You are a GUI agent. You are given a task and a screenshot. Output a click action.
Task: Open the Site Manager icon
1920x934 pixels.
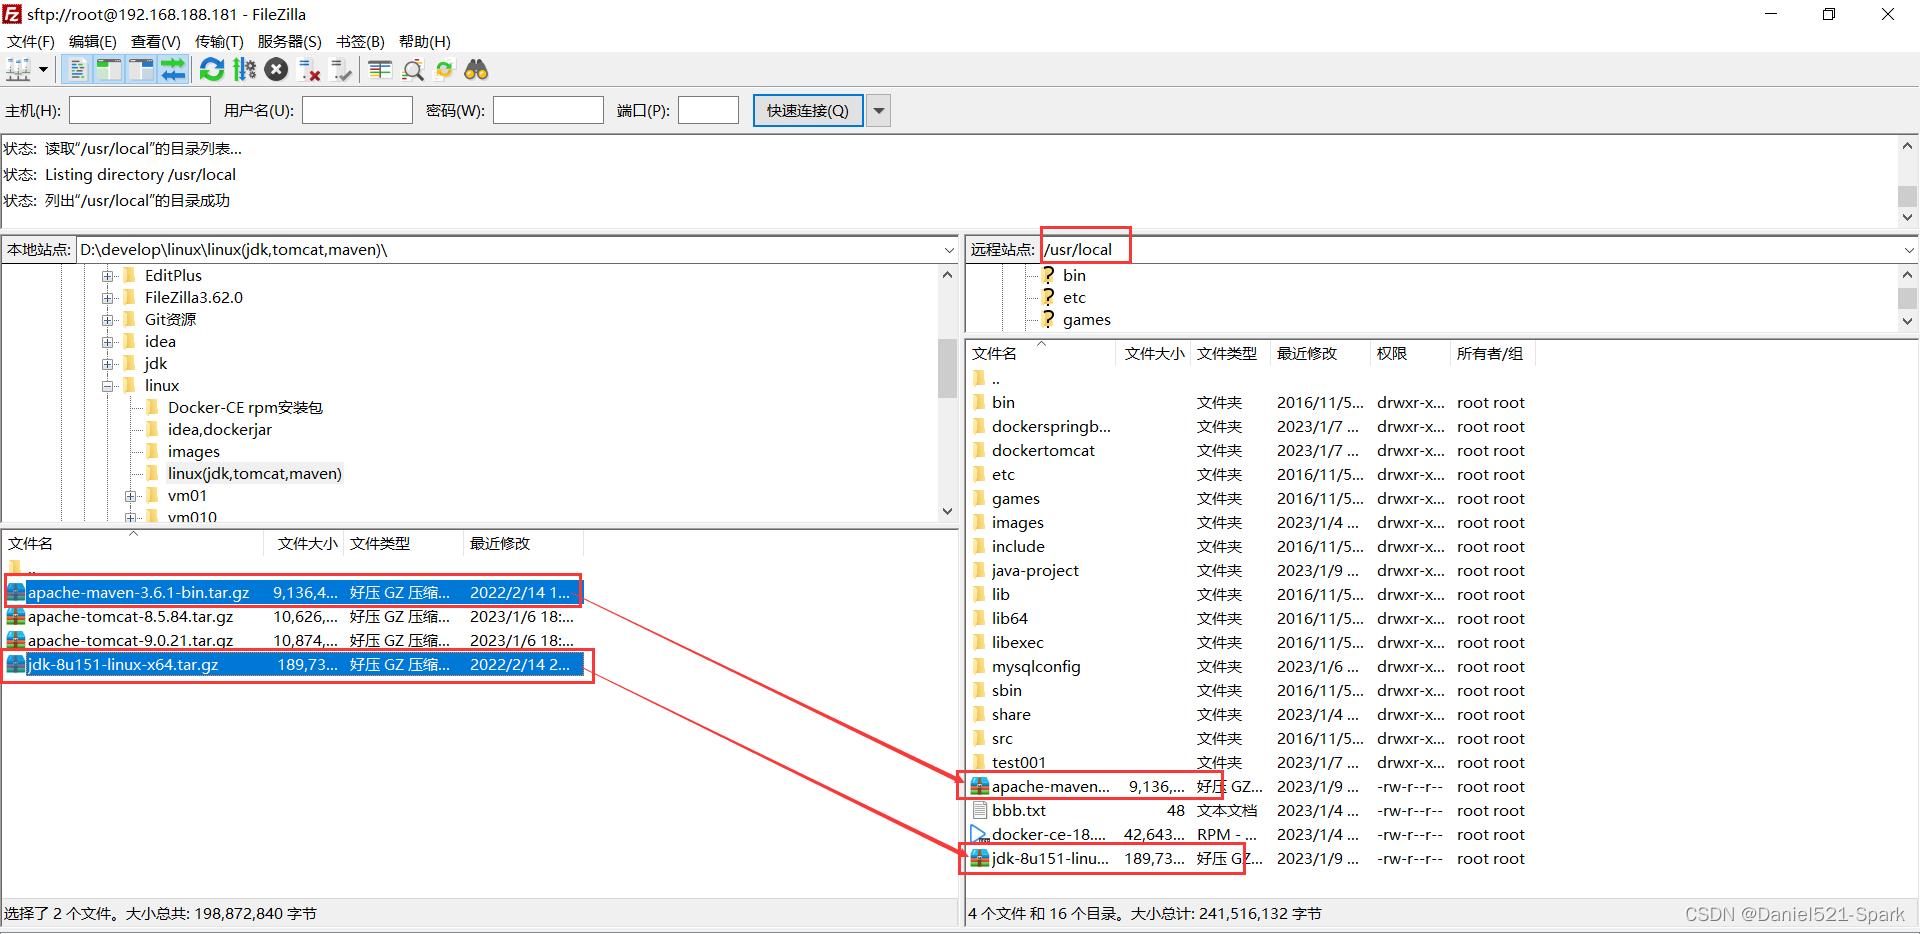[x=19, y=70]
